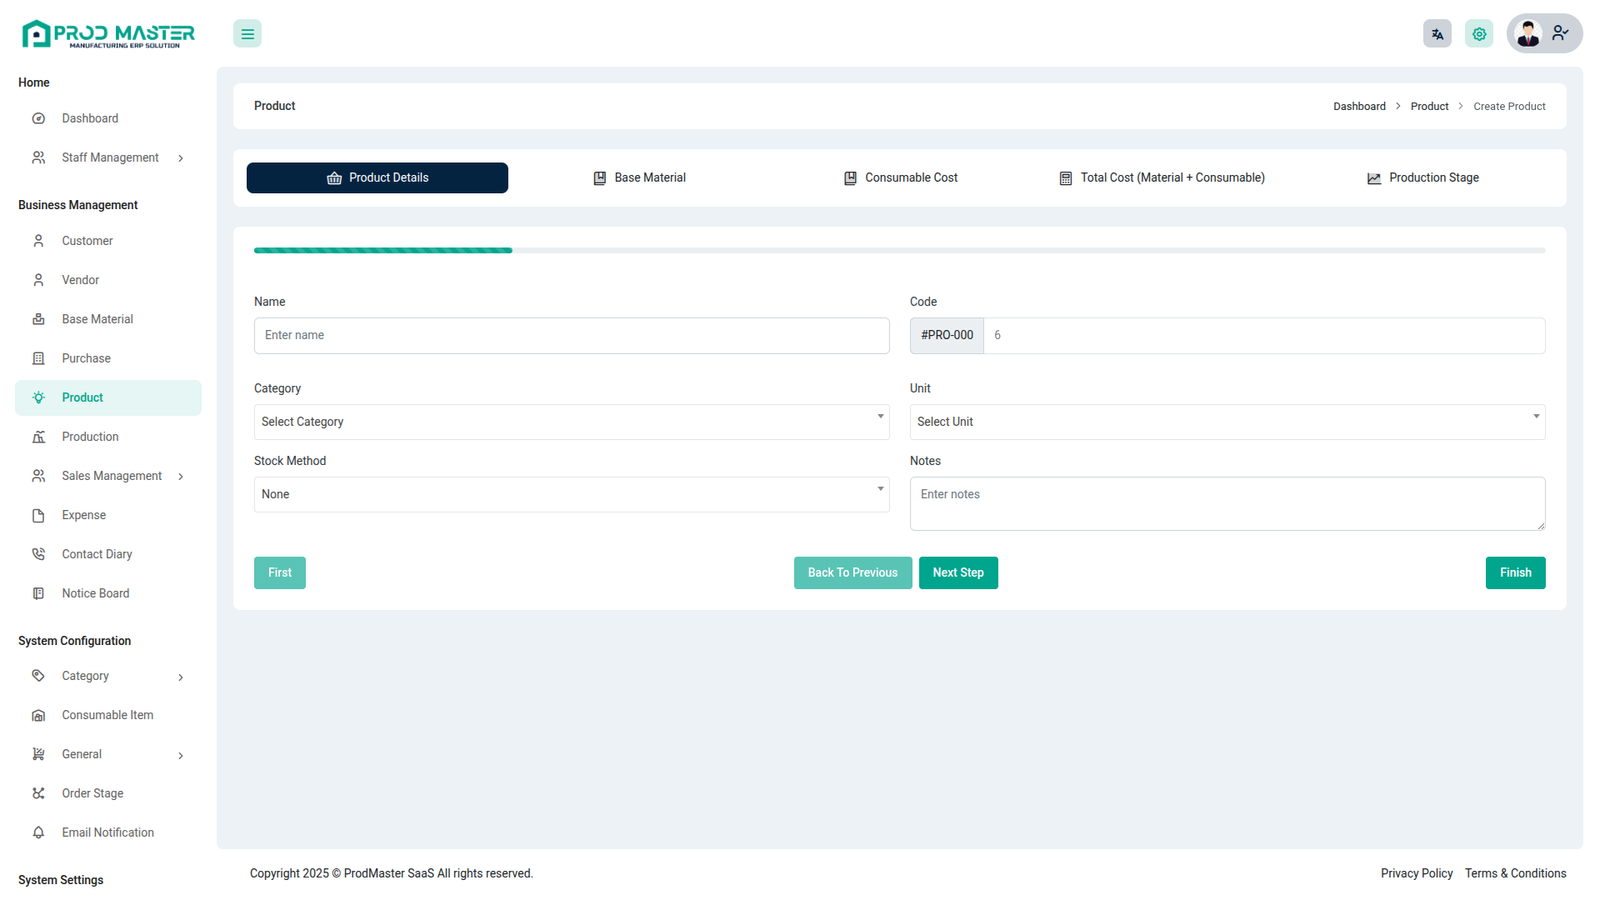Expand the Staff Management submenu
The height and width of the screenshot is (900, 1600).
click(x=180, y=158)
